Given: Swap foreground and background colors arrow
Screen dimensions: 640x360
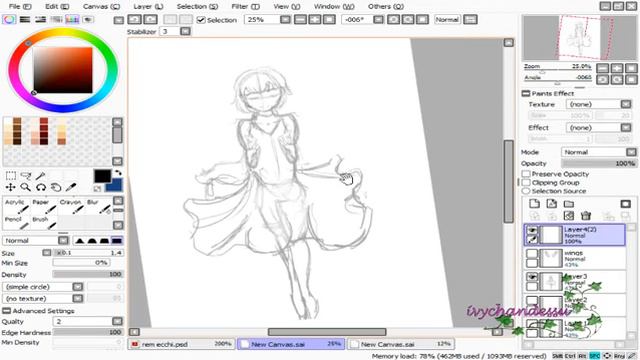Looking at the screenshot, I should point(118,173).
